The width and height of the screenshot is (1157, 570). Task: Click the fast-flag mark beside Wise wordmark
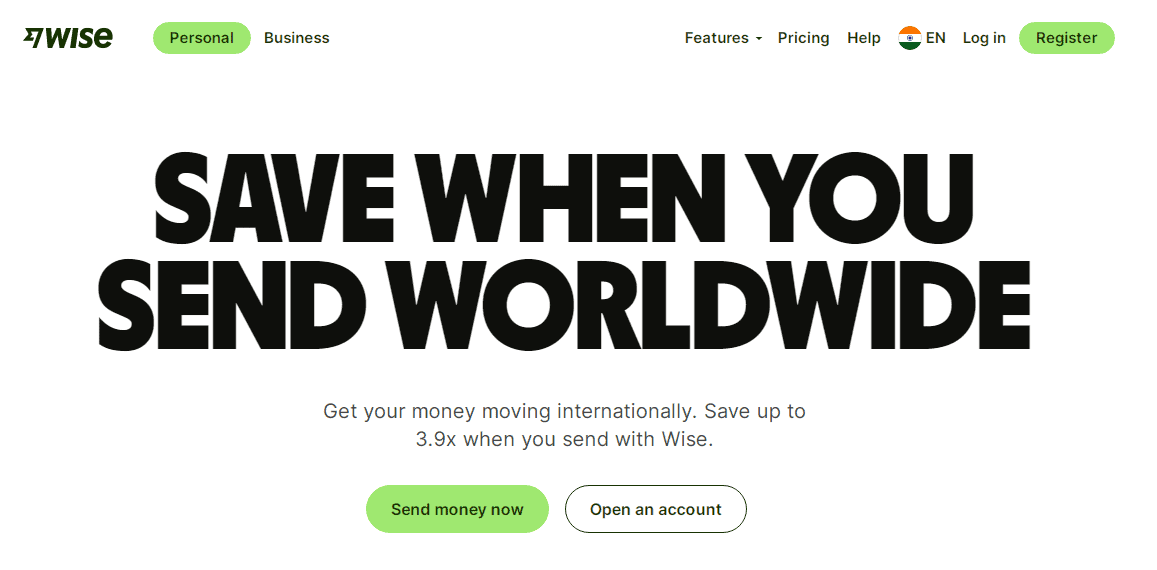coord(33,38)
